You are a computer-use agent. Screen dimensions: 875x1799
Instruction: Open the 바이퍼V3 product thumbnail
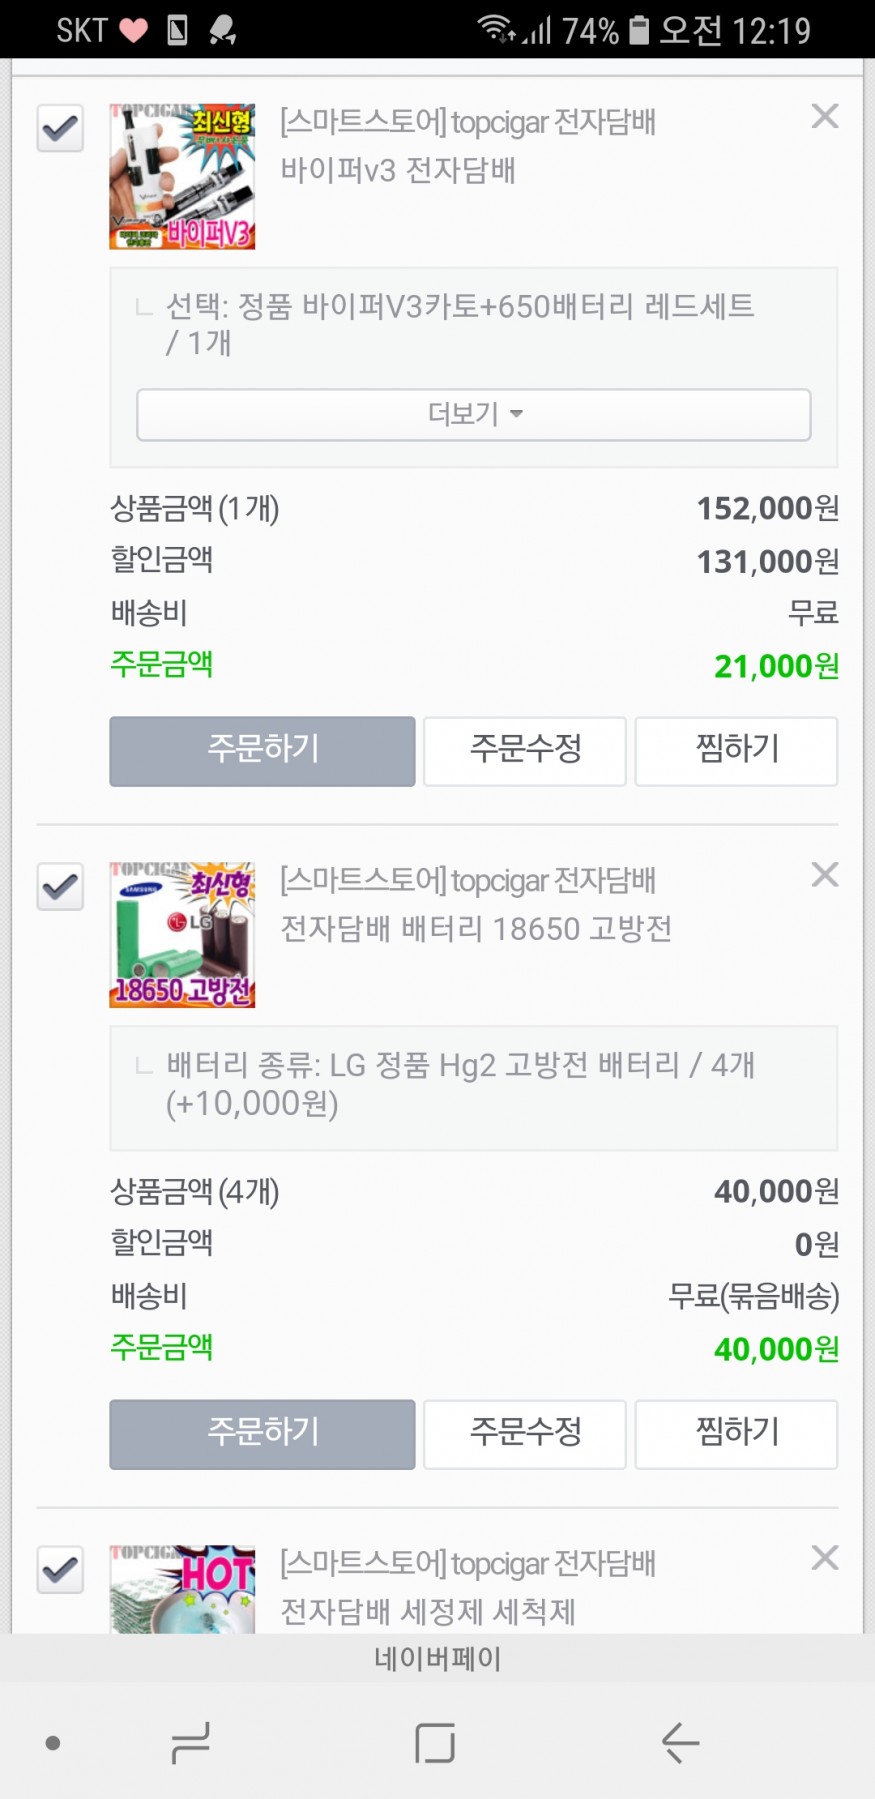pos(182,176)
